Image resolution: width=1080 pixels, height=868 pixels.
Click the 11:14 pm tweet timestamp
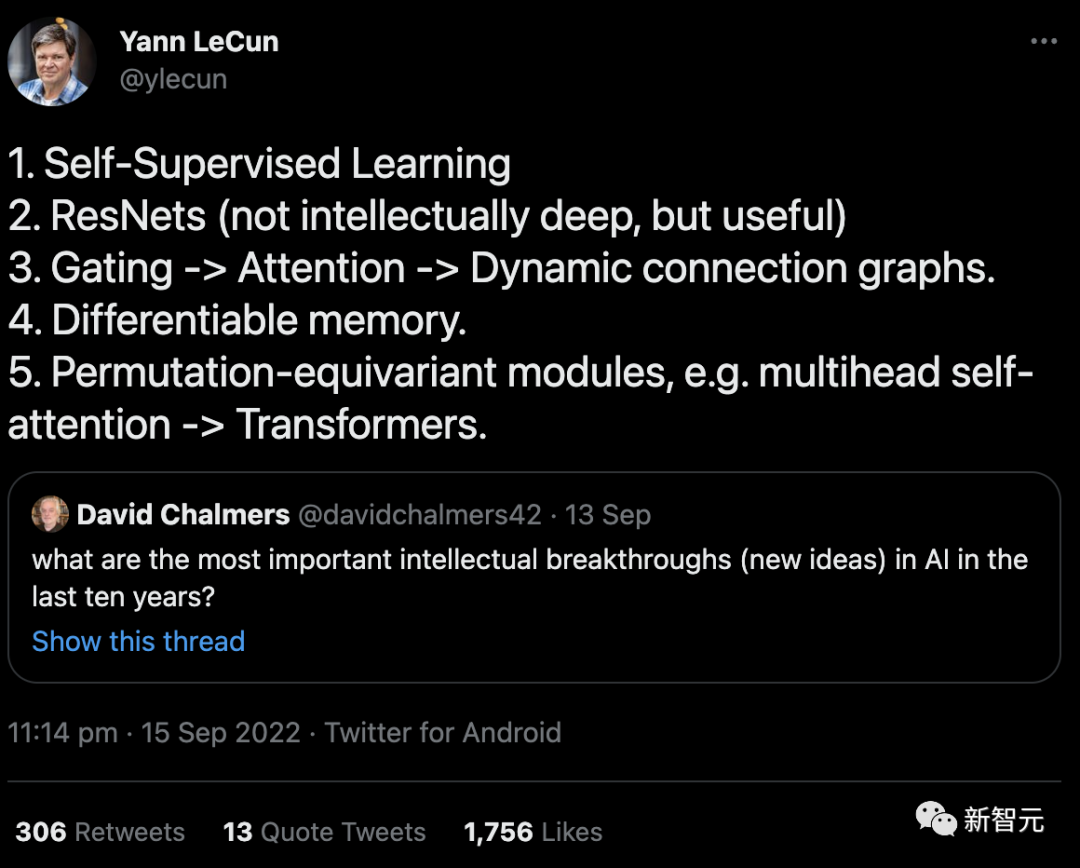(62, 733)
